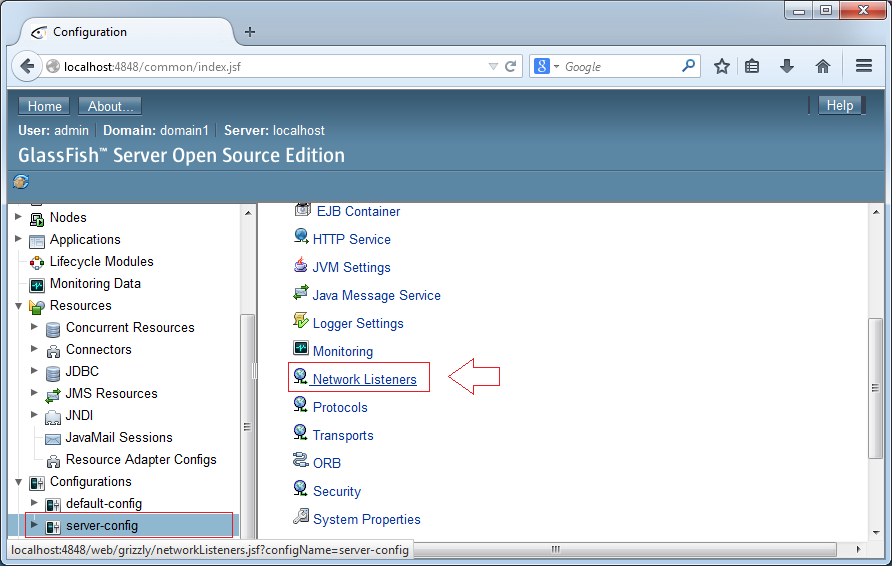Expand the server-config node
Viewport: 892px width, 566px height.
[x=34, y=524]
